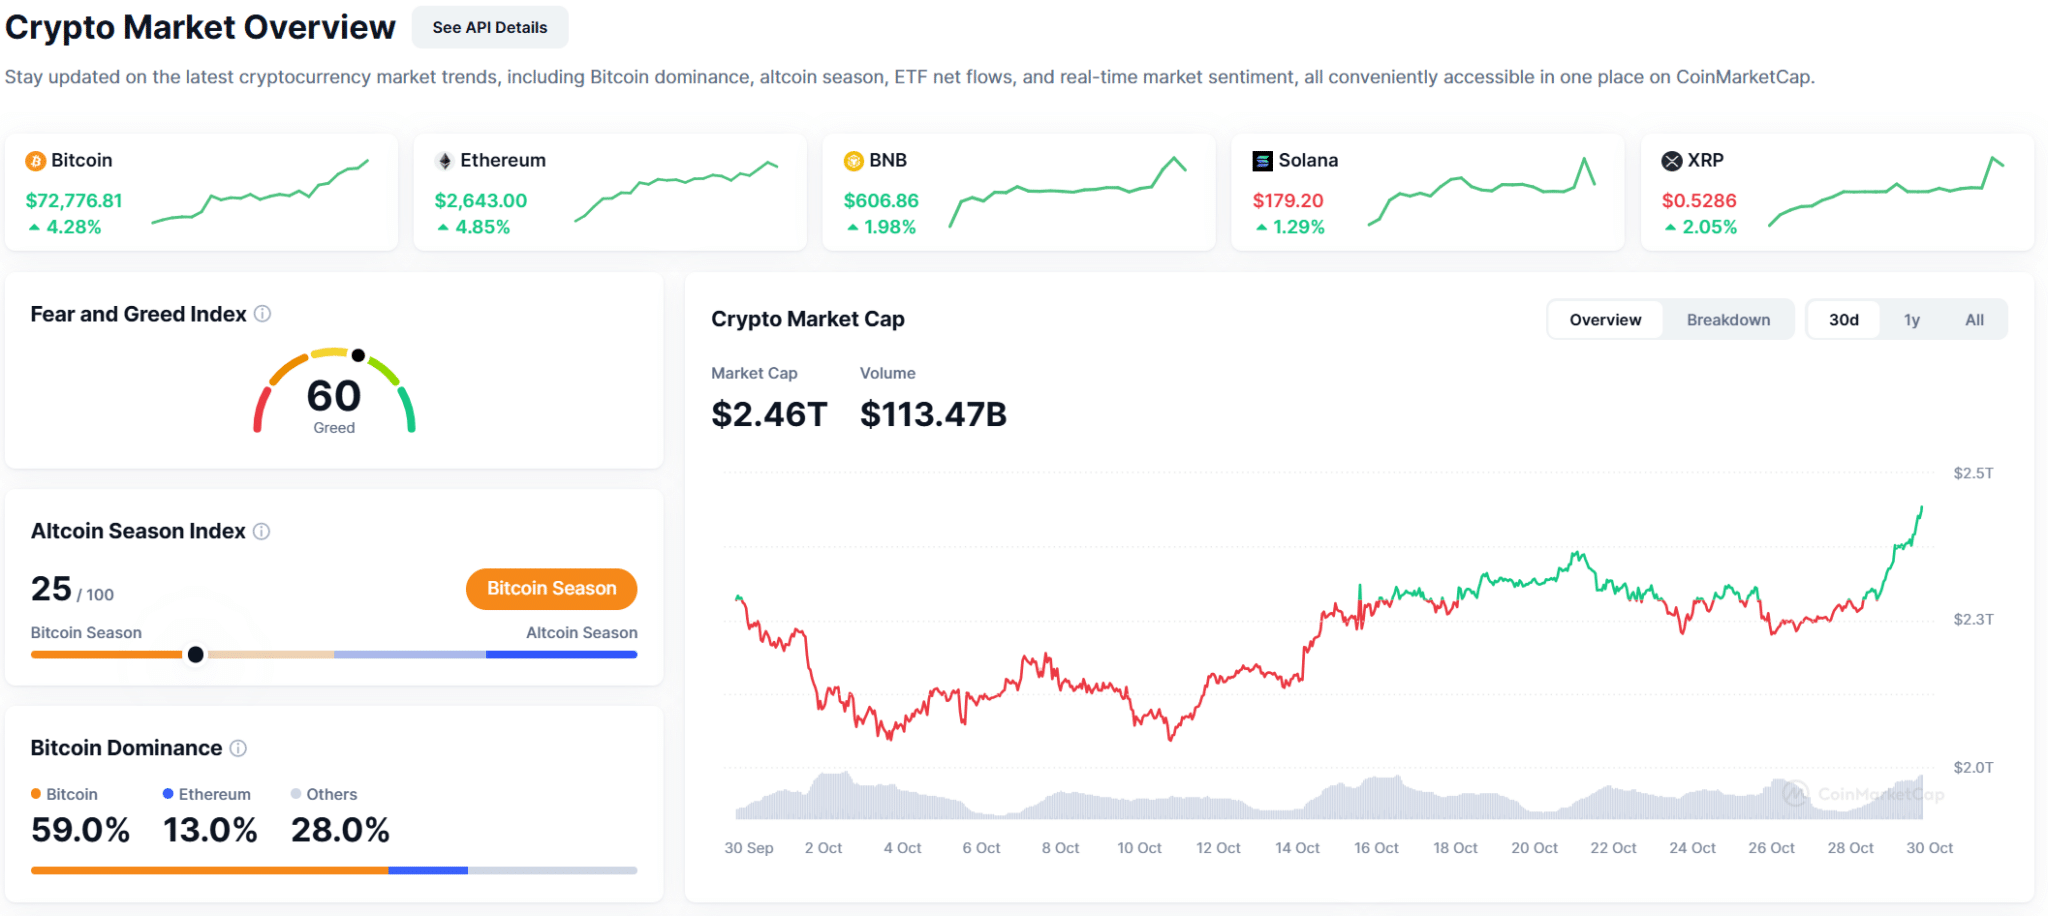The image size is (2048, 916).
Task: Open the BNB price card name
Action: tap(888, 161)
